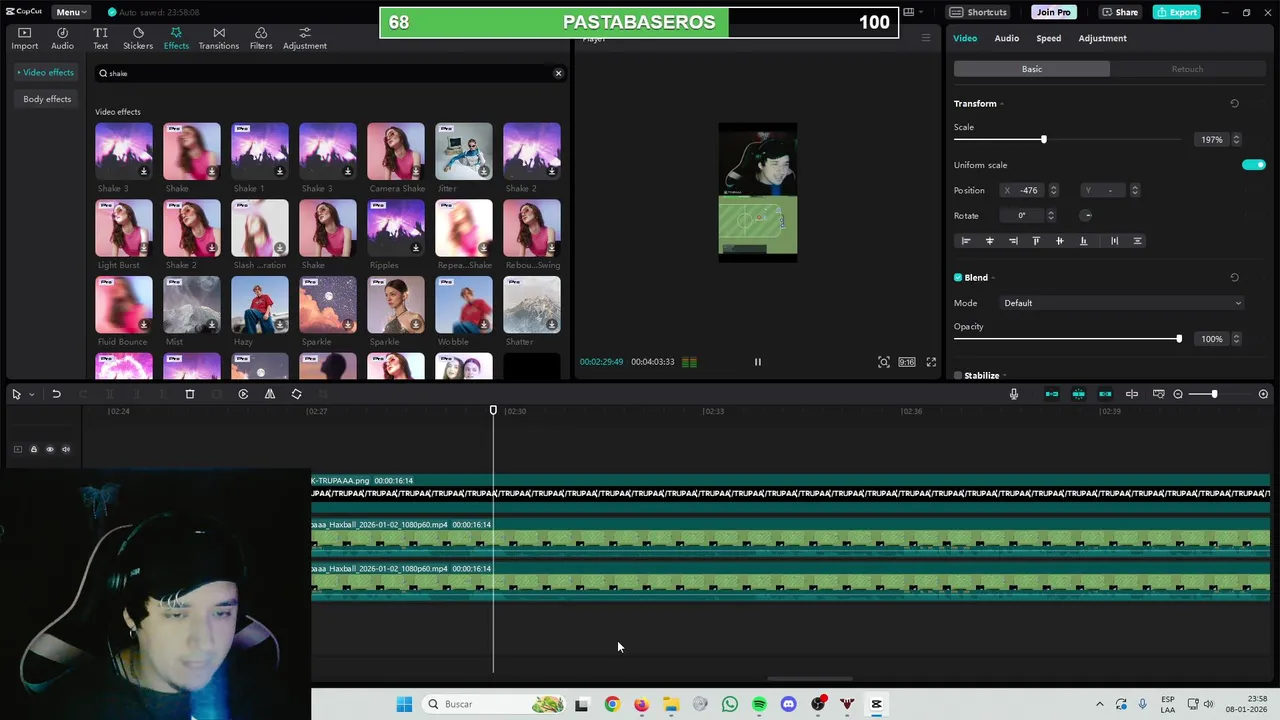Select the Basic sub-tab
Viewport: 1280px width, 720px height.
[1031, 69]
